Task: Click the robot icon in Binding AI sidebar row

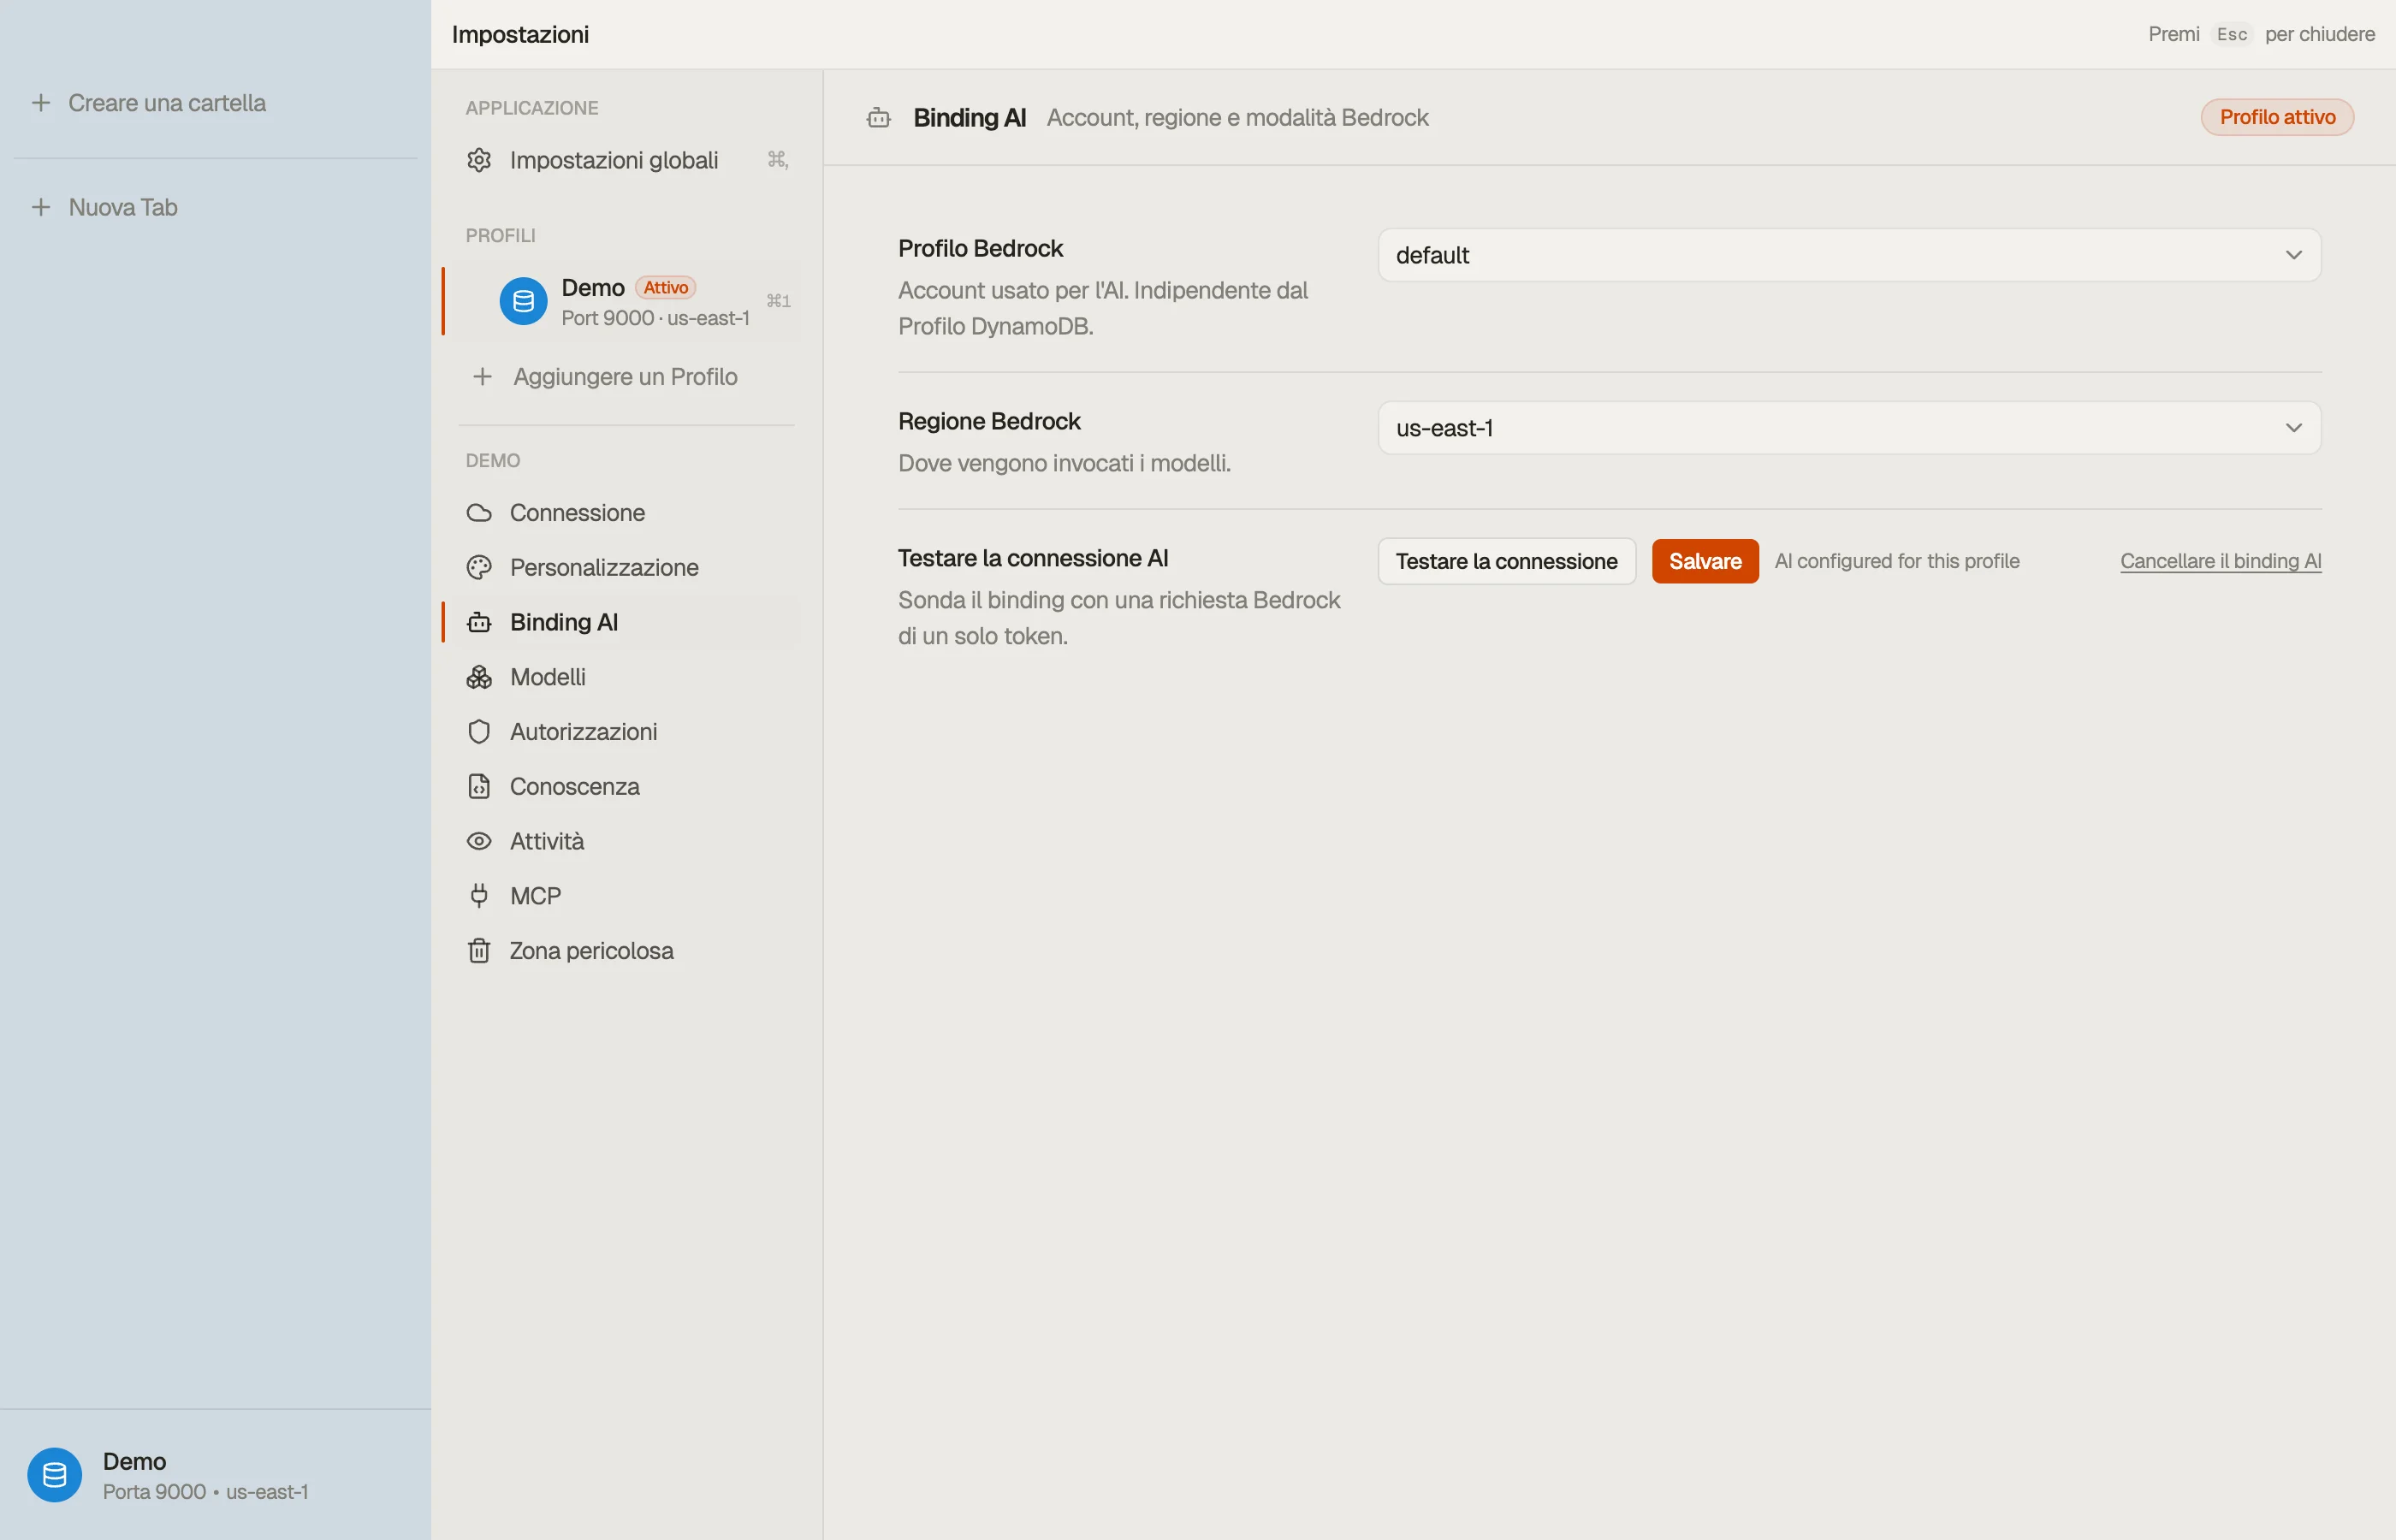Action: click(x=479, y=622)
